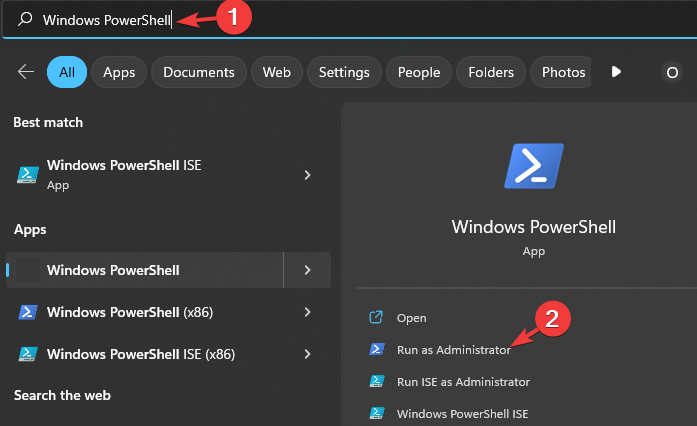Screen dimensions: 697x426
Task: Select the All filter tab
Action: (67, 72)
